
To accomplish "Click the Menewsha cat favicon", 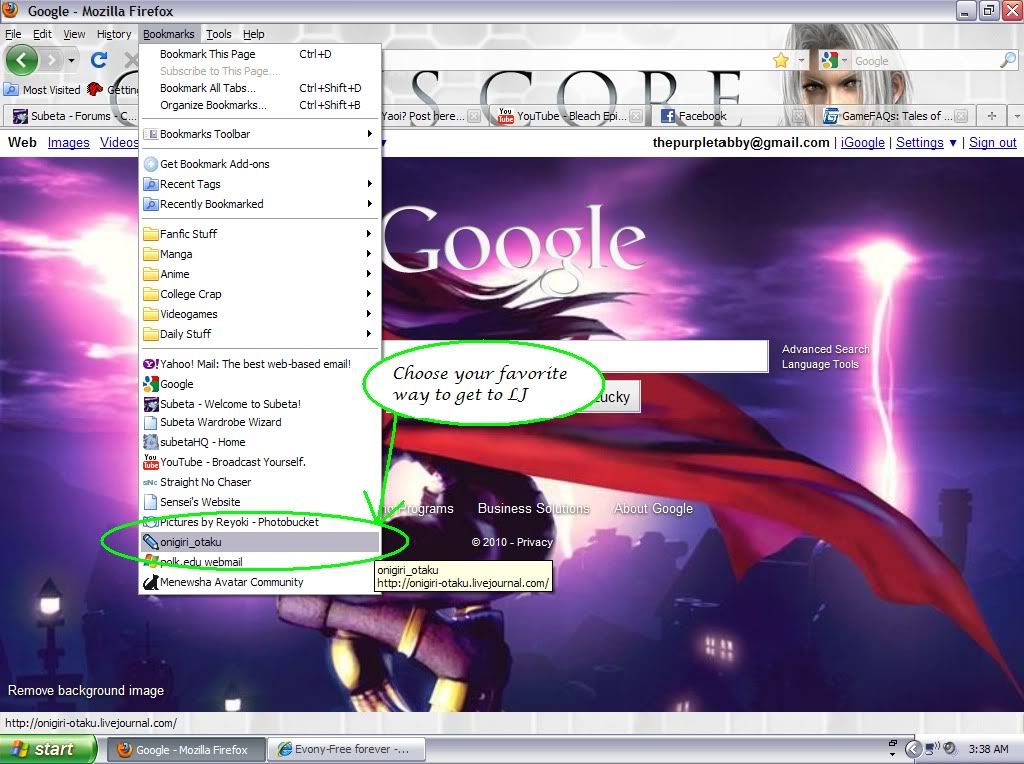I will pyautogui.click(x=151, y=582).
